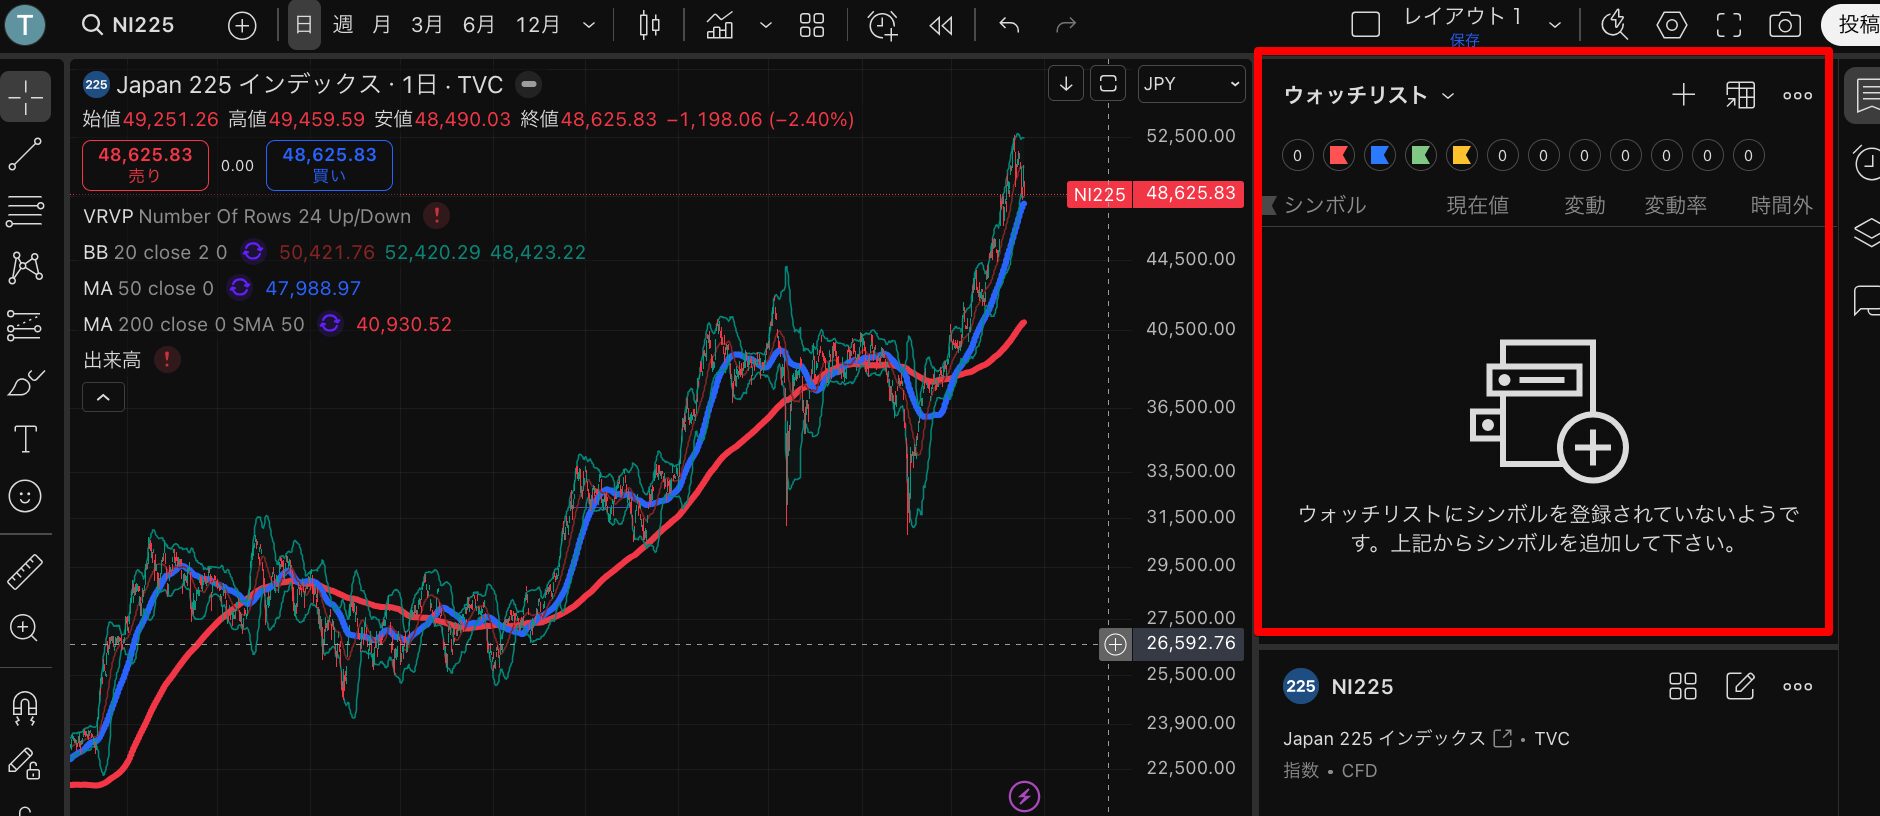The height and width of the screenshot is (816, 1880).
Task: Select the Text tool in left toolbar
Action: [x=25, y=439]
